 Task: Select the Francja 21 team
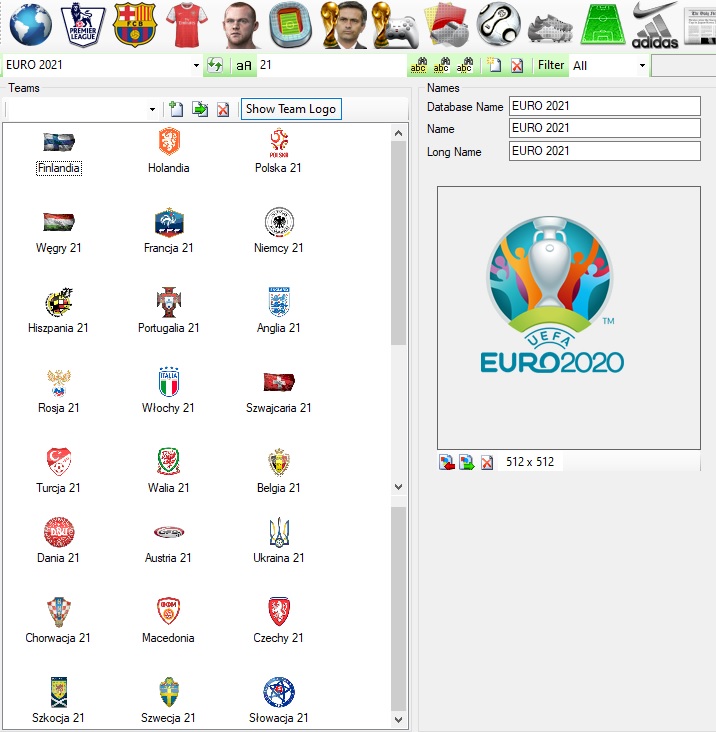(x=168, y=231)
